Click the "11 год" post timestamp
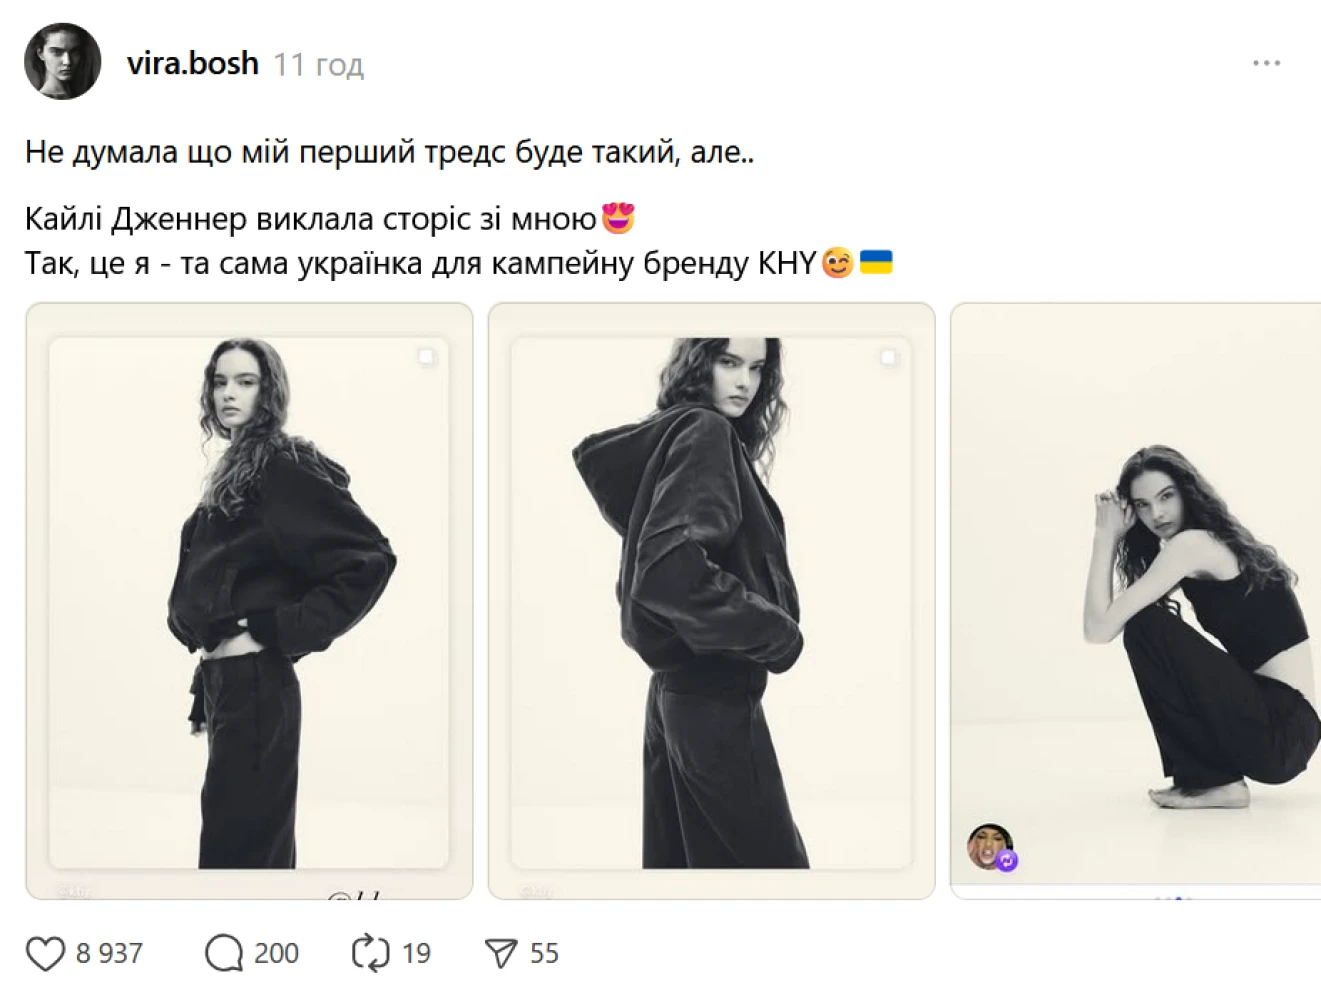 [318, 65]
